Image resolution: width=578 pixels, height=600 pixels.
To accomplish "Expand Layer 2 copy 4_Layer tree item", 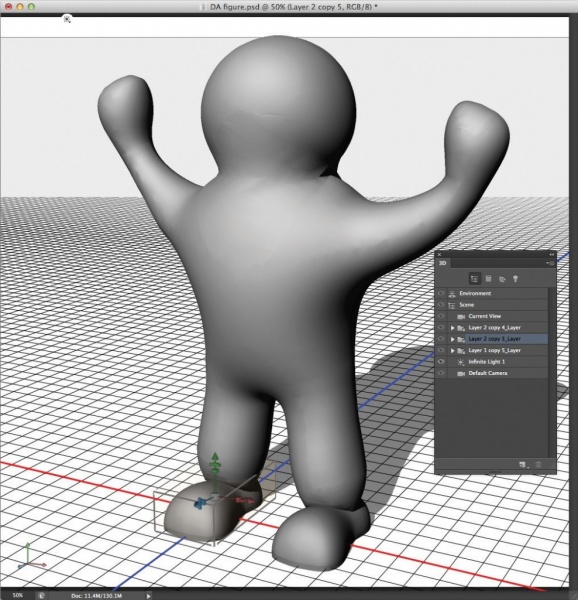I will coord(452,328).
